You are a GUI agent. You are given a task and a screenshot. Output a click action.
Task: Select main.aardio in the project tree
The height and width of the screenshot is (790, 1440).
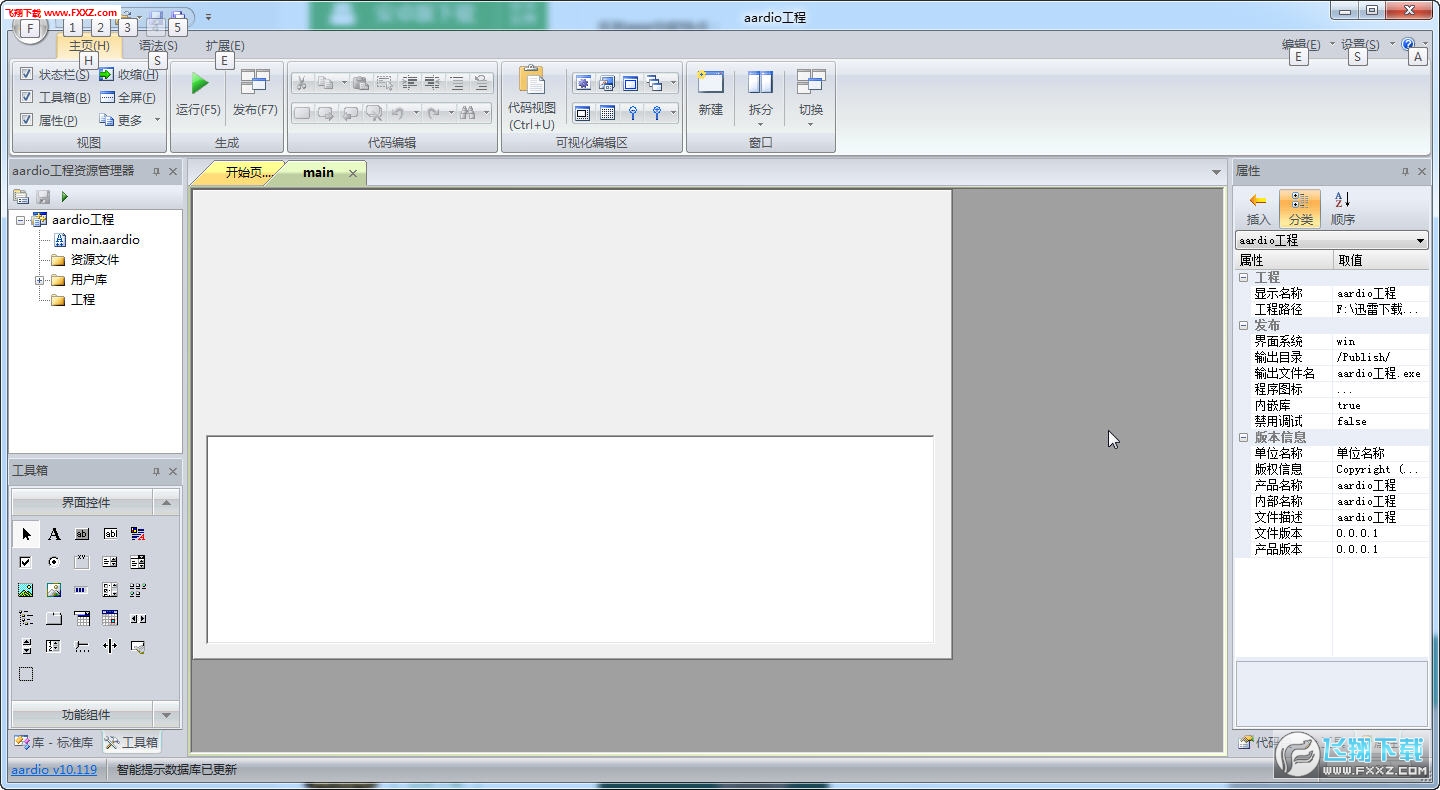[x=105, y=240]
